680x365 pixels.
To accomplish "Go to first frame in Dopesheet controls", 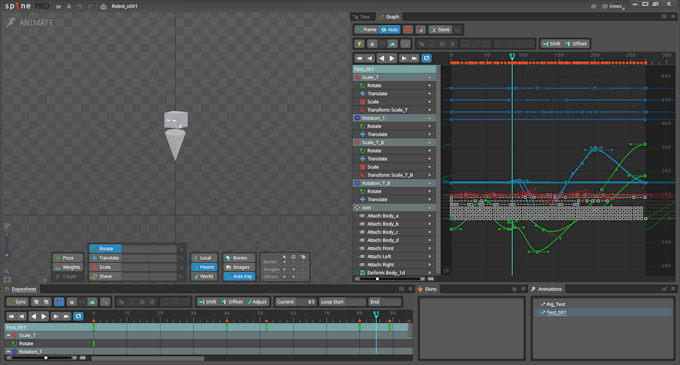I will pyautogui.click(x=11, y=316).
